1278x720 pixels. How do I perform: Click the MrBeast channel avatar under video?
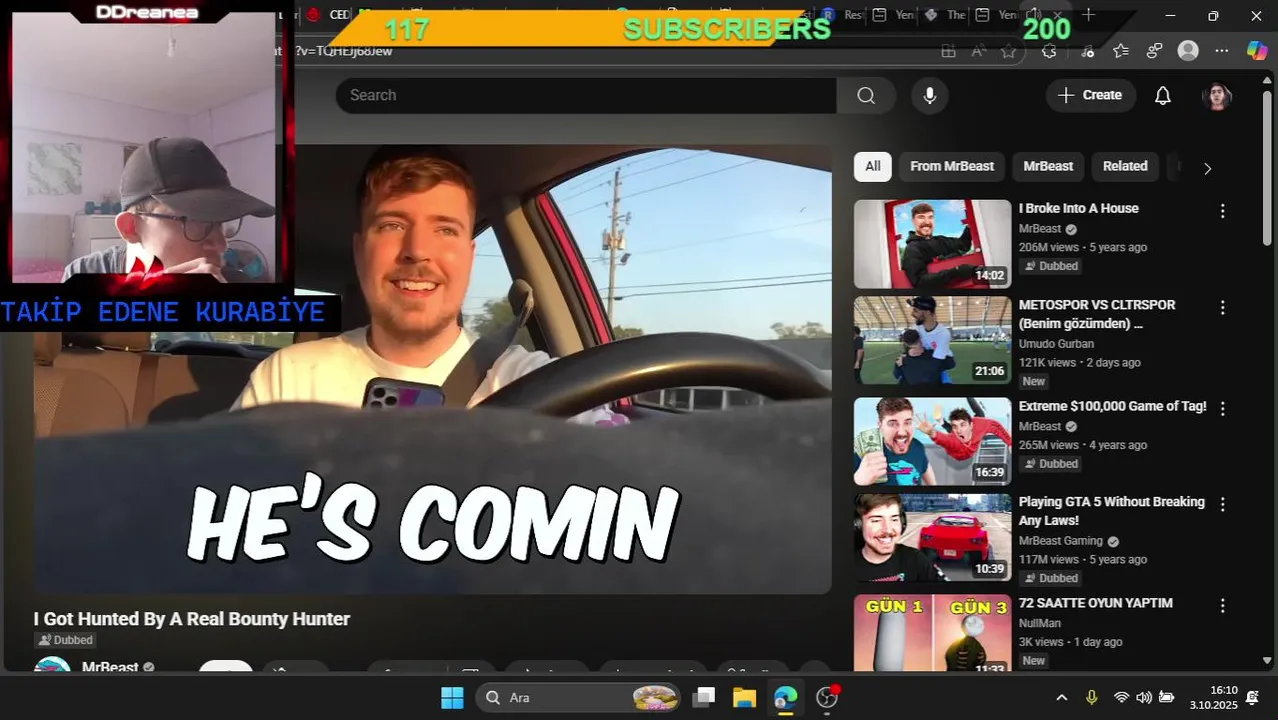52,666
